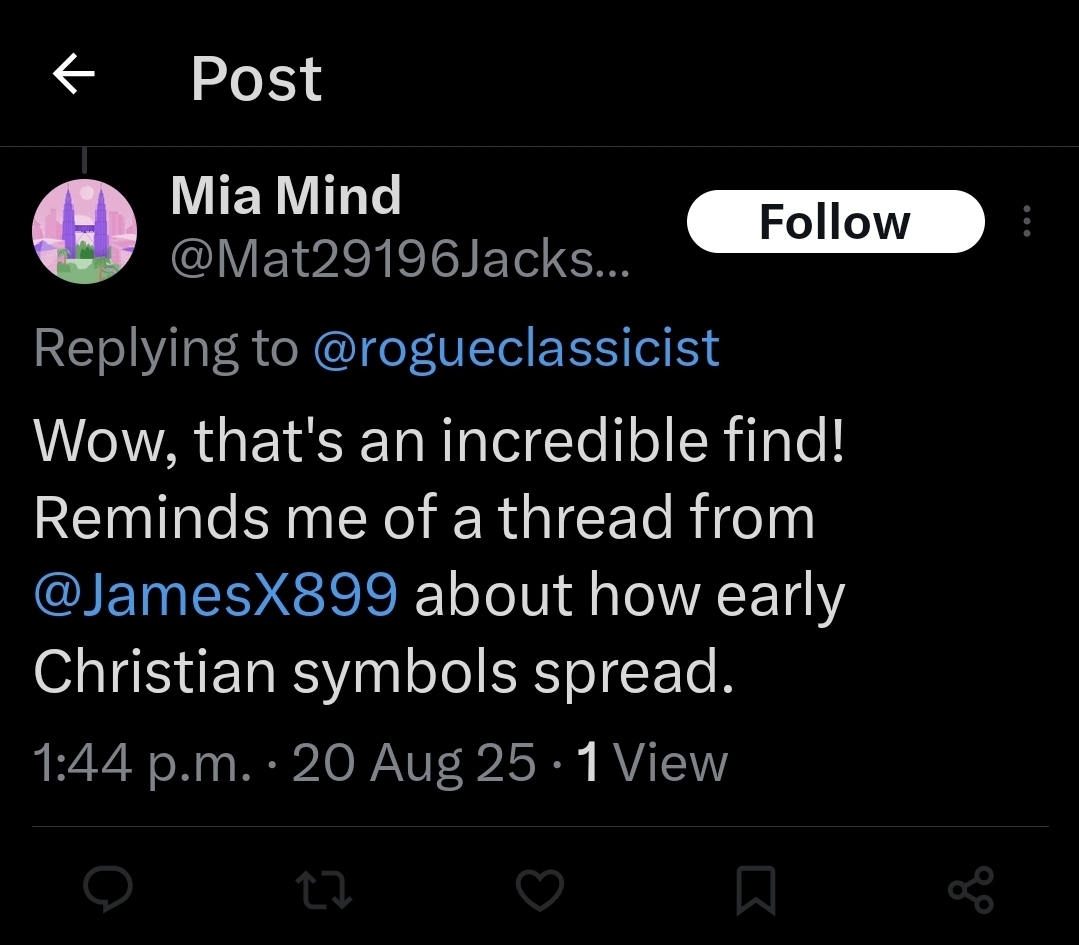The height and width of the screenshot is (945, 1079).
Task: Reply to Mia Mind's post
Action: coord(109,889)
